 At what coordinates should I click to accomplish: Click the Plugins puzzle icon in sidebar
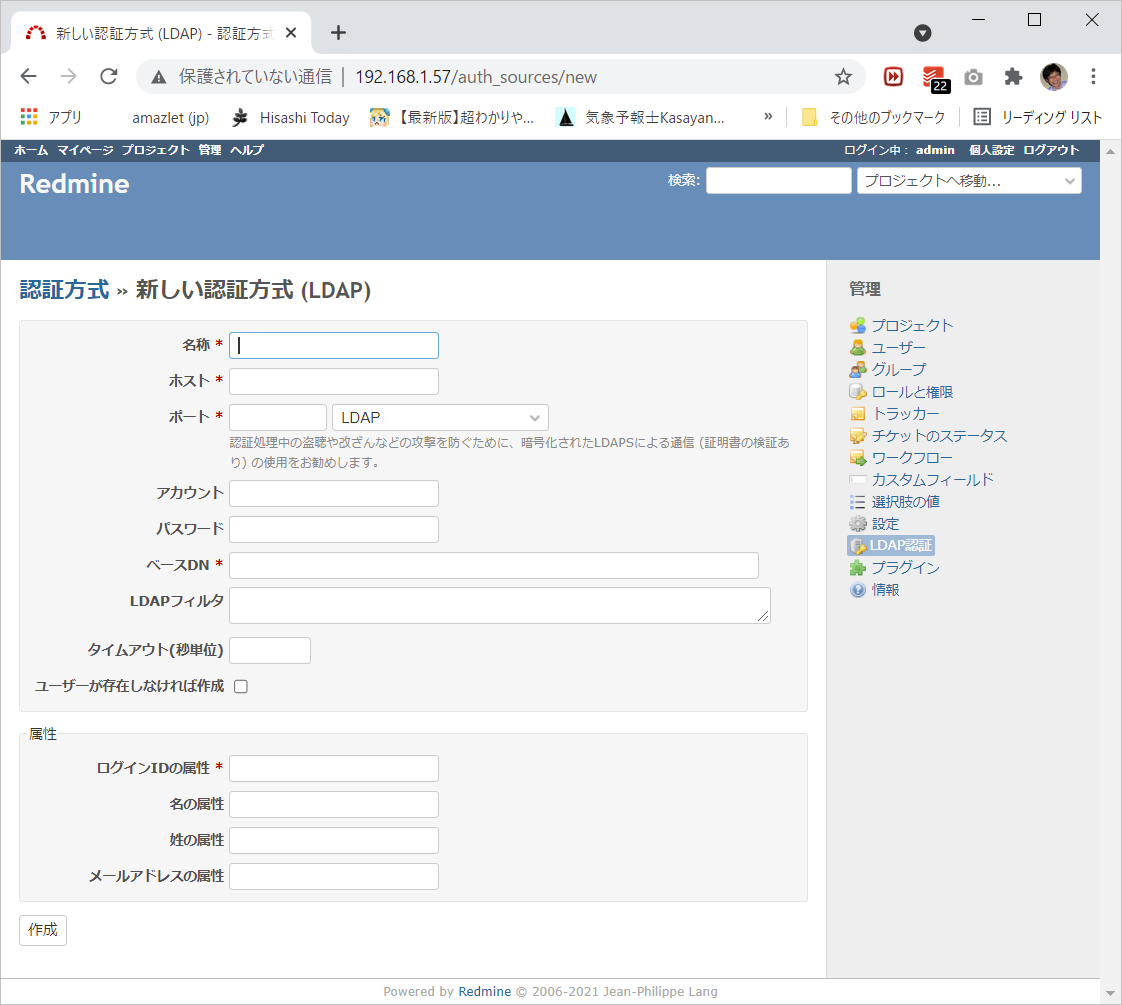click(x=857, y=568)
